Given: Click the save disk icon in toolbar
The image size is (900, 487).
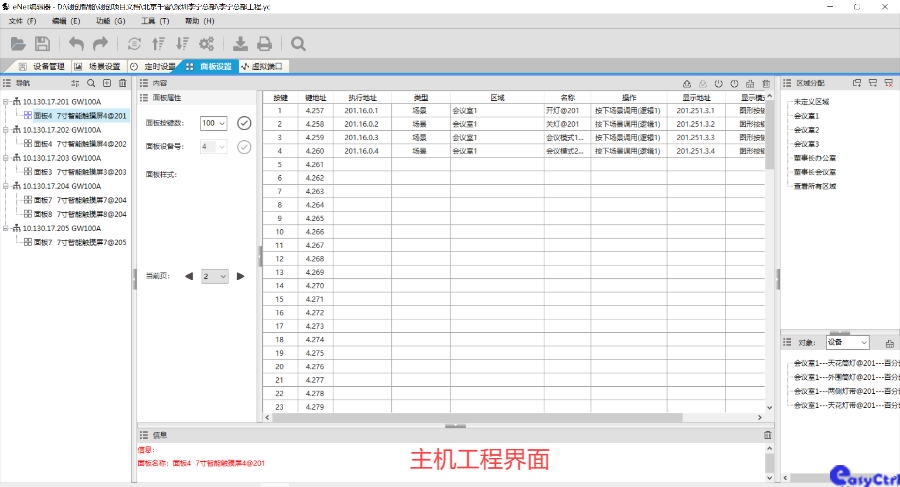Looking at the screenshot, I should tap(42, 43).
